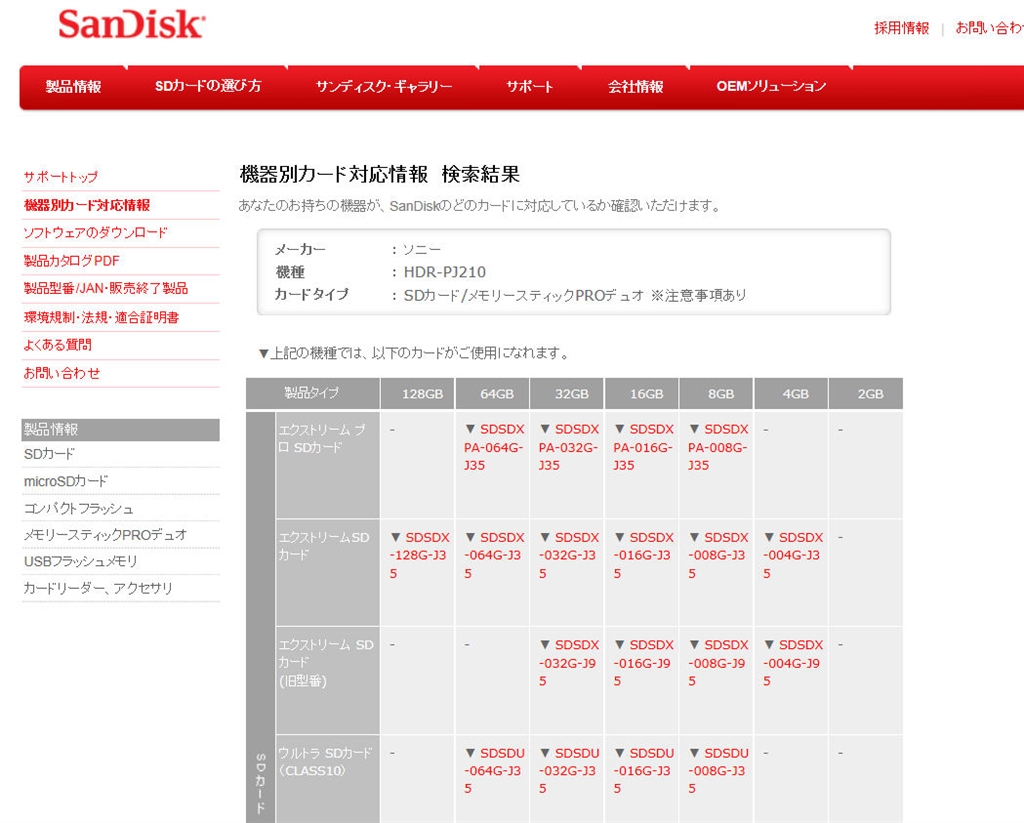Open 環境規制・法規・適合証明書 link
The image size is (1024, 823).
(101, 317)
